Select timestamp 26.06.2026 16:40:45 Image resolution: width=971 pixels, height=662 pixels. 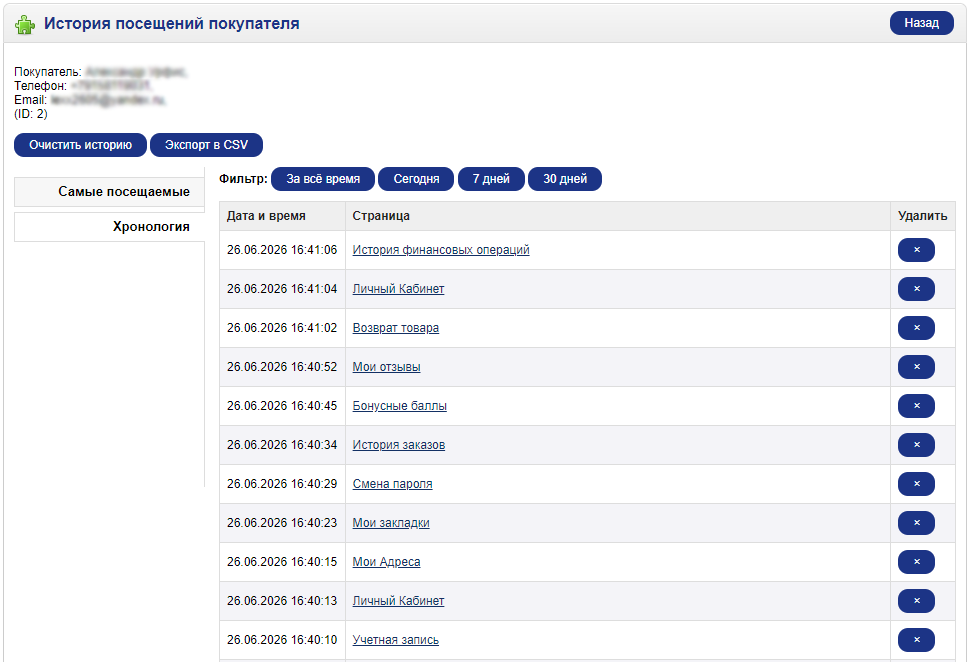point(282,406)
